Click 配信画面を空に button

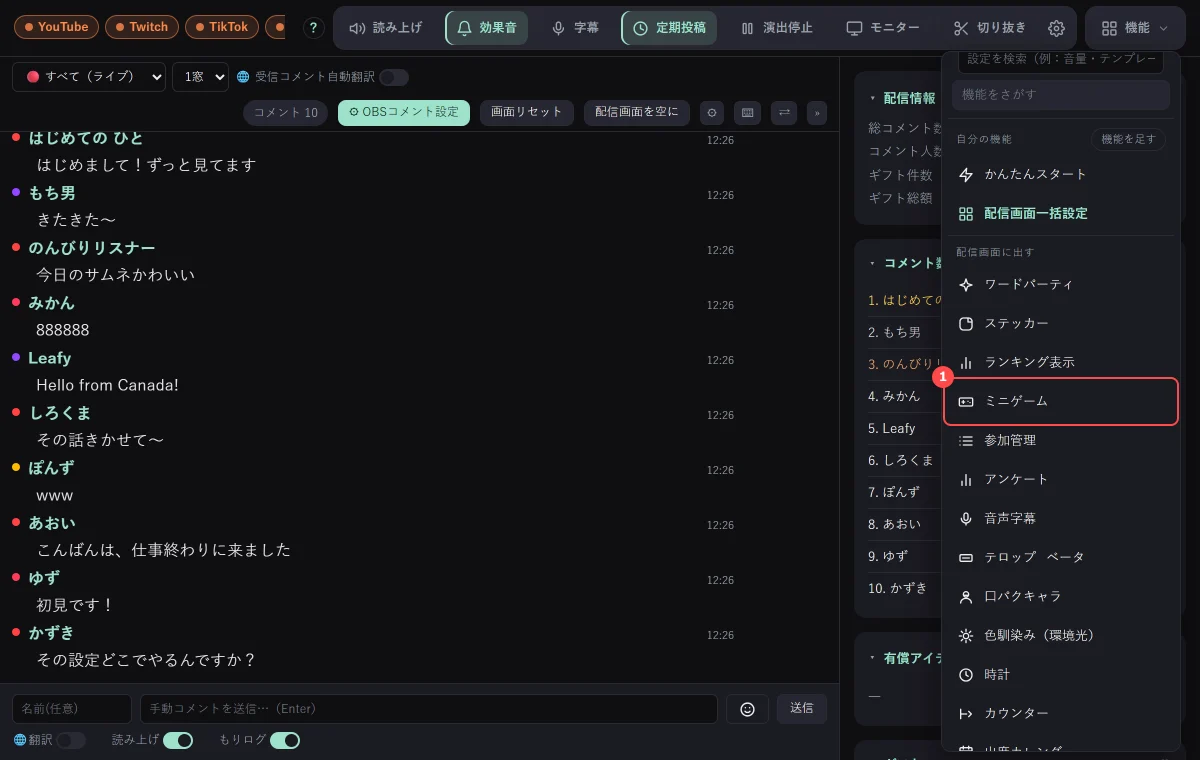point(637,112)
